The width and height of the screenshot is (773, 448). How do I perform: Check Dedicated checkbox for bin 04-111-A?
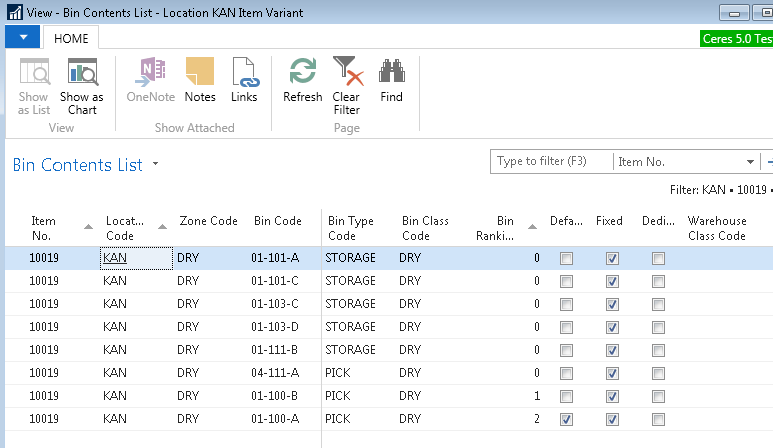[658, 373]
